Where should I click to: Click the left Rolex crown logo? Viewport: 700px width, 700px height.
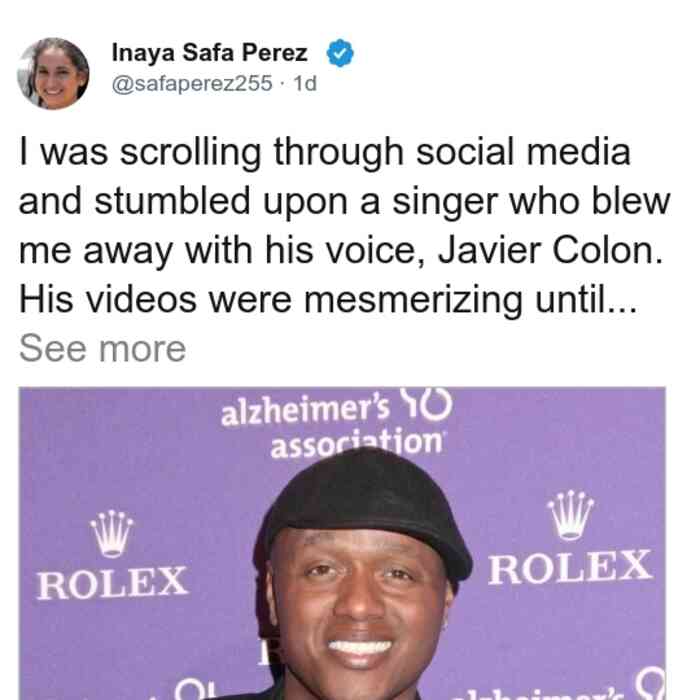point(112,533)
